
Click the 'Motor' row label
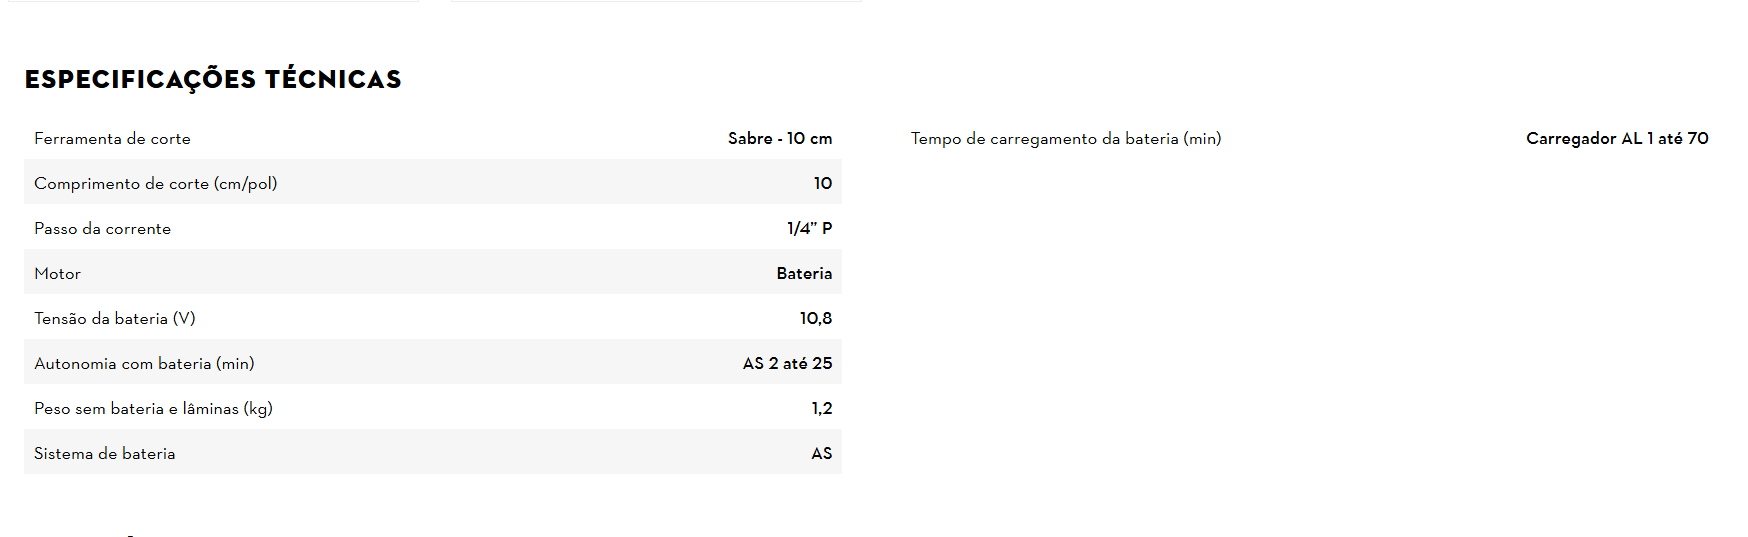coord(57,274)
